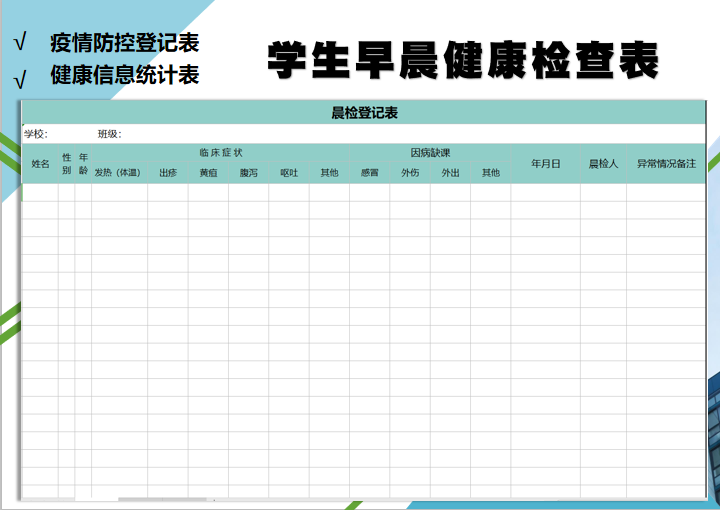720x510 pixels.
Task: Select the 腹泻 column header
Action: coord(248,173)
